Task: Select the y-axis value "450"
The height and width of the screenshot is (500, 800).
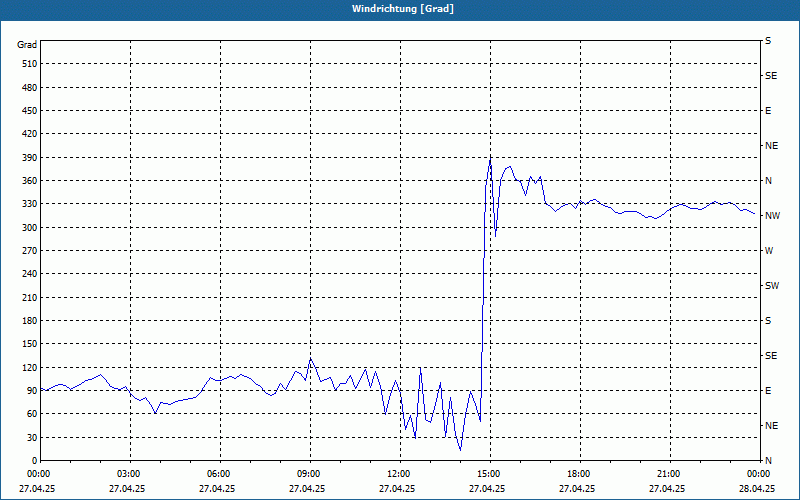Action: point(30,111)
